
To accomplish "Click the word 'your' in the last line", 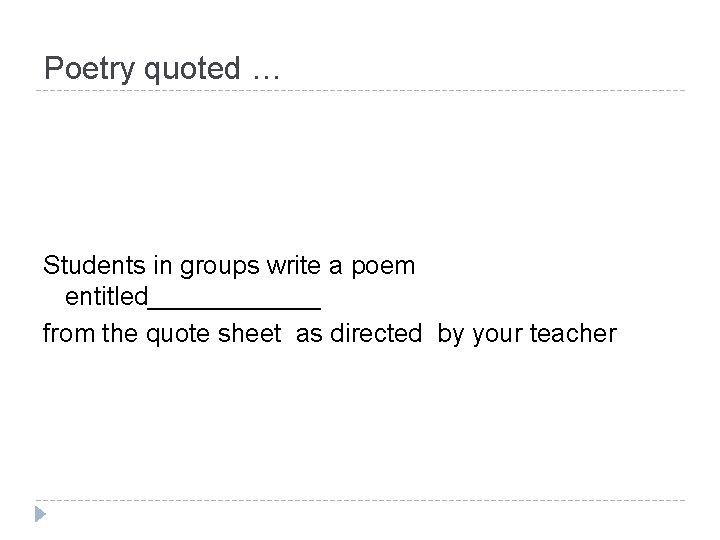I will (493, 334).
